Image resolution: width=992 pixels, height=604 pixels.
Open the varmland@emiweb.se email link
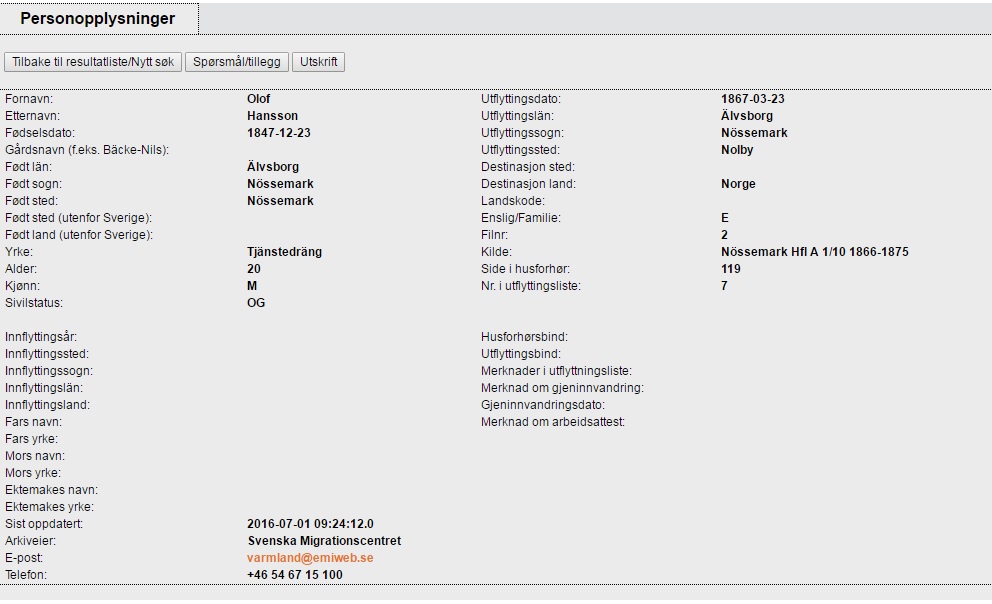(310, 558)
